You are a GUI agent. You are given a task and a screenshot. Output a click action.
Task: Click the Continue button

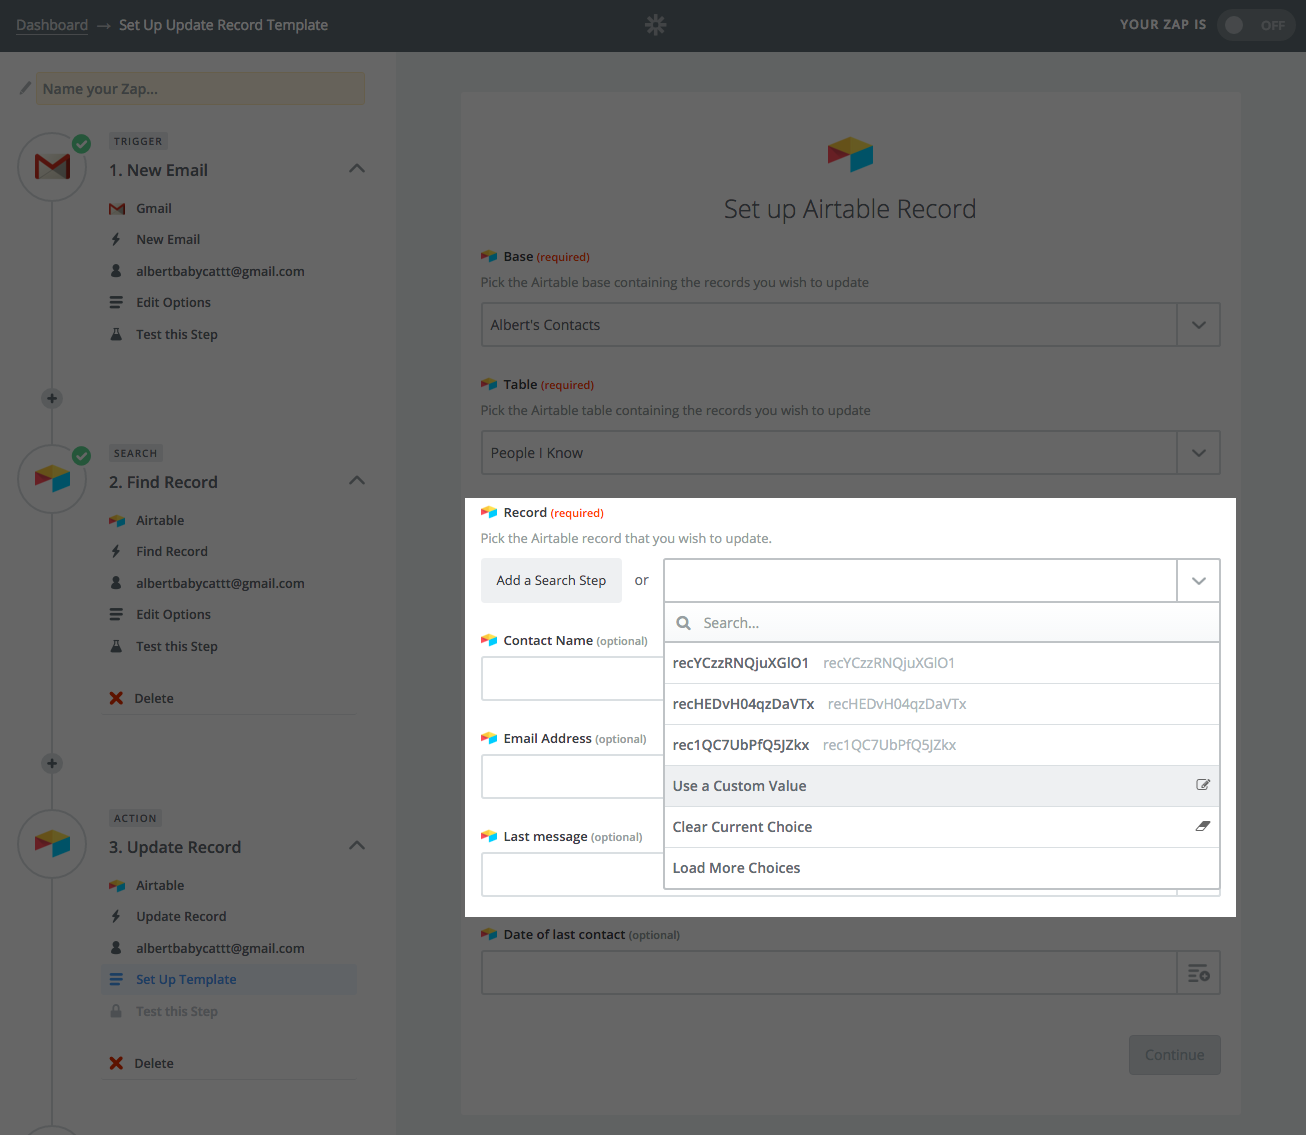coord(1175,1055)
